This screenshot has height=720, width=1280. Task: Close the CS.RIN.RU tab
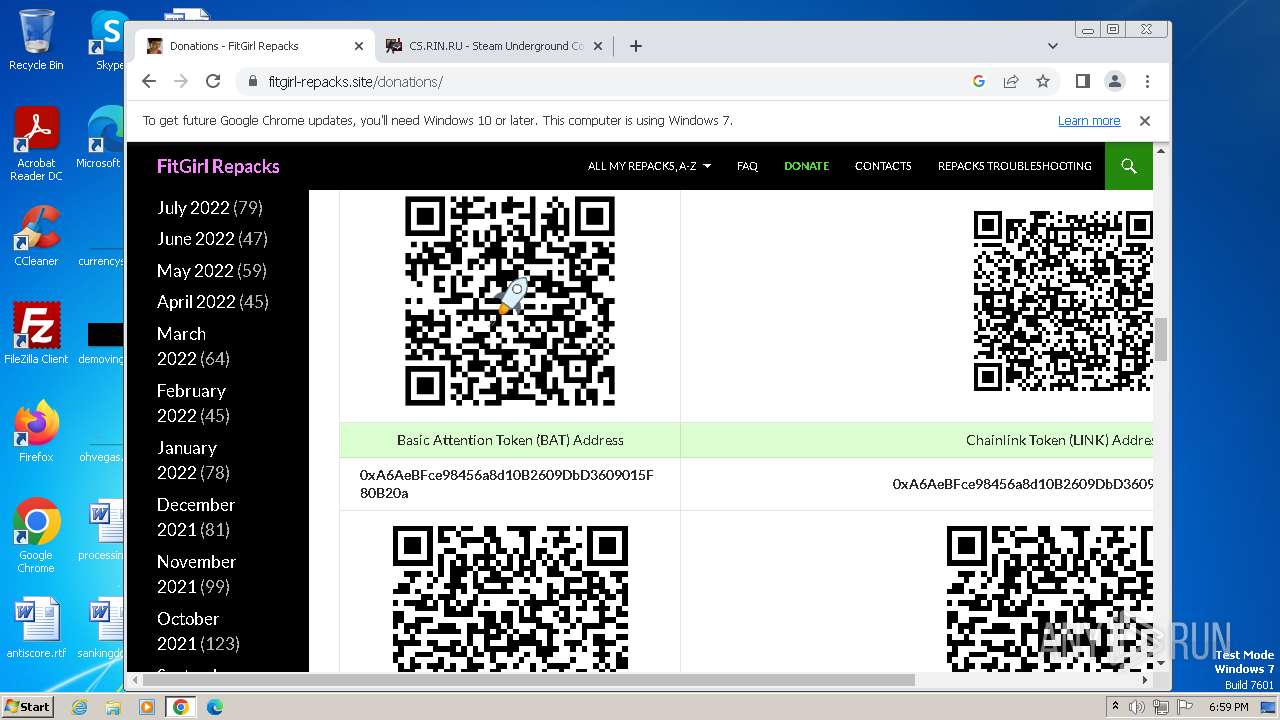[x=598, y=46]
